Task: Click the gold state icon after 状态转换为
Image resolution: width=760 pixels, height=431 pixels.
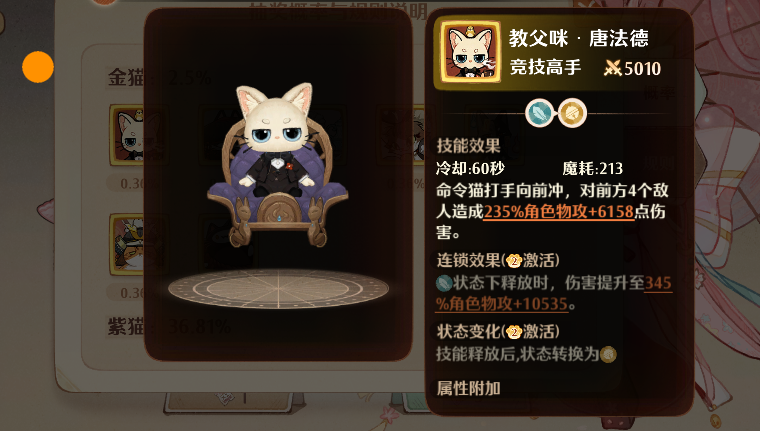Action: 608,354
